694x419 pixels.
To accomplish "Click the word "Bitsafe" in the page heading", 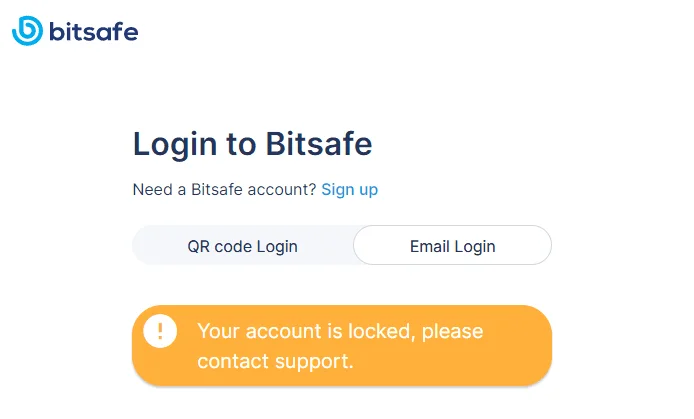I will 319,143.
